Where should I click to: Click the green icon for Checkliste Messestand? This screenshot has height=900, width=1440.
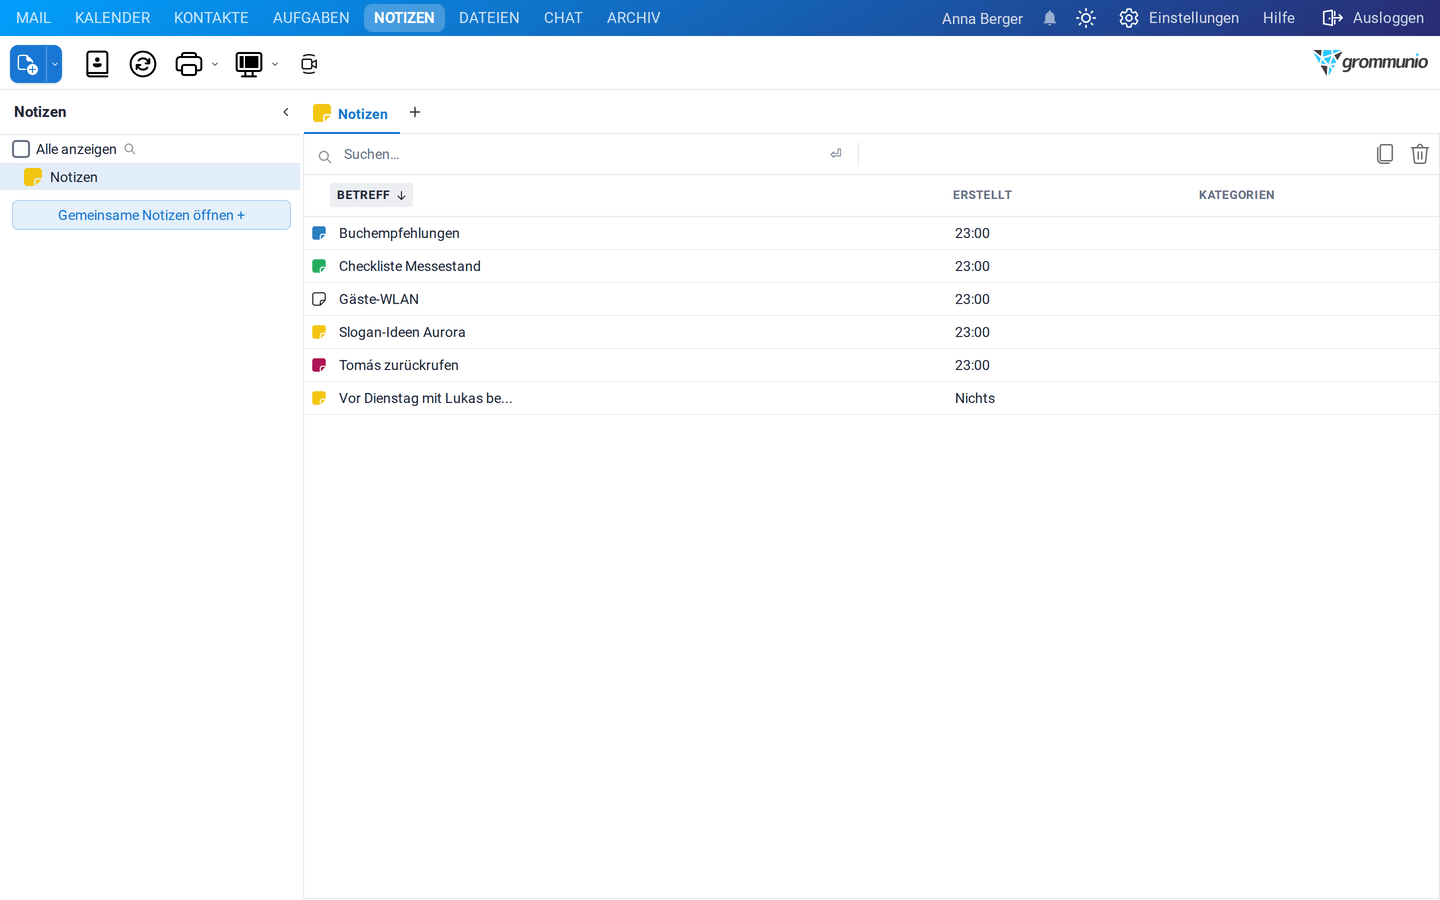(319, 266)
